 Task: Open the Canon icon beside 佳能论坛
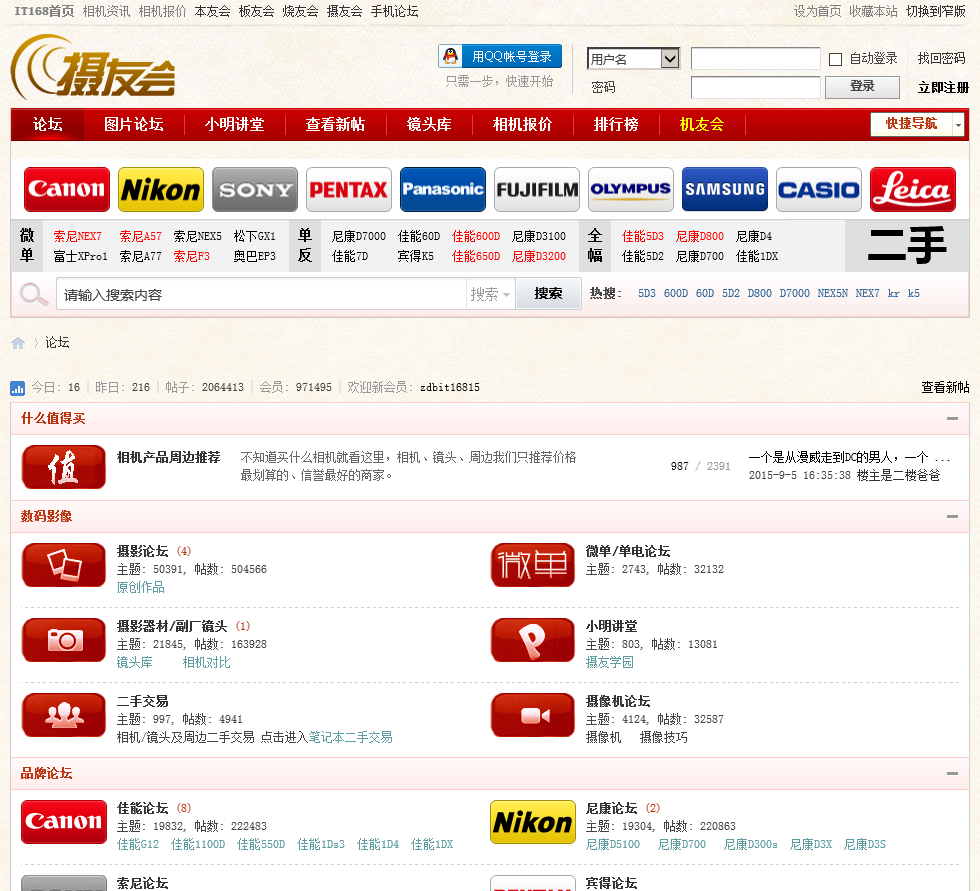pyautogui.click(x=64, y=822)
